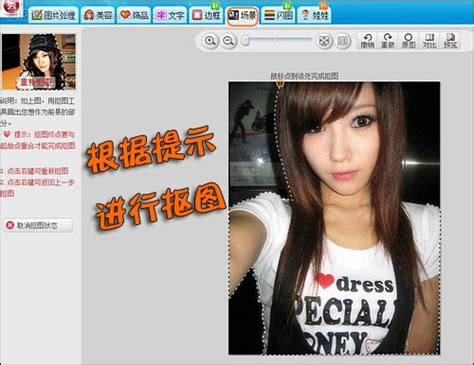
Task: Click the cutout example thumbnail
Action: click(x=39, y=62)
